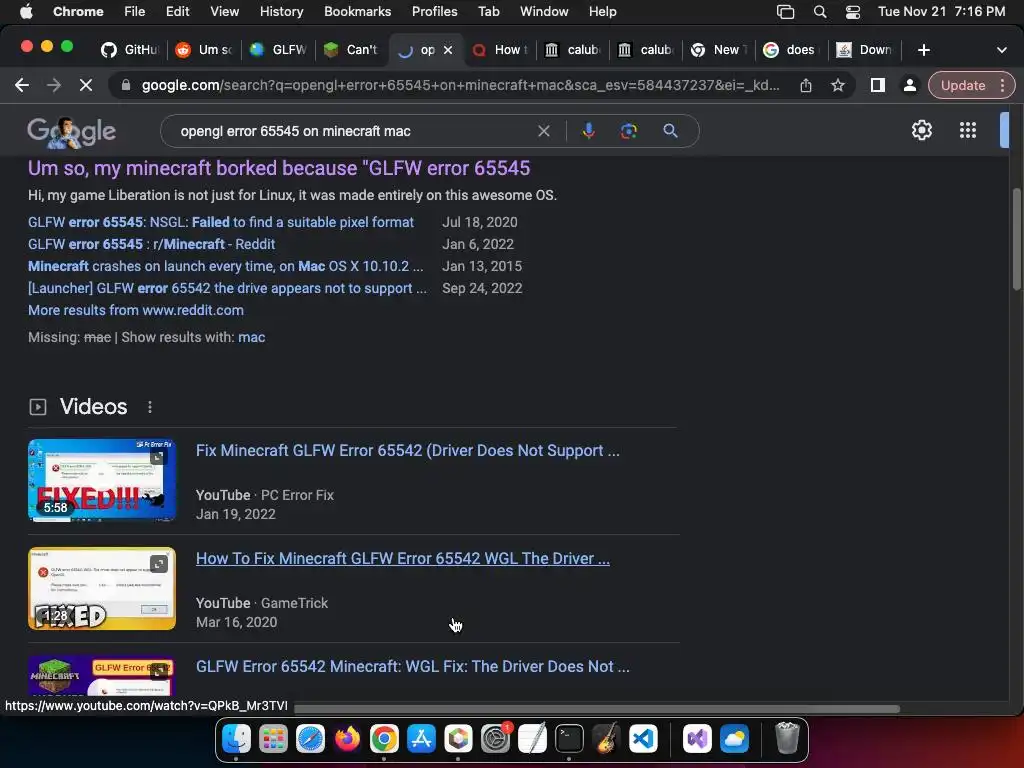This screenshot has width=1024, height=768.
Task: Switch to the GitHub tab
Action: 129,50
